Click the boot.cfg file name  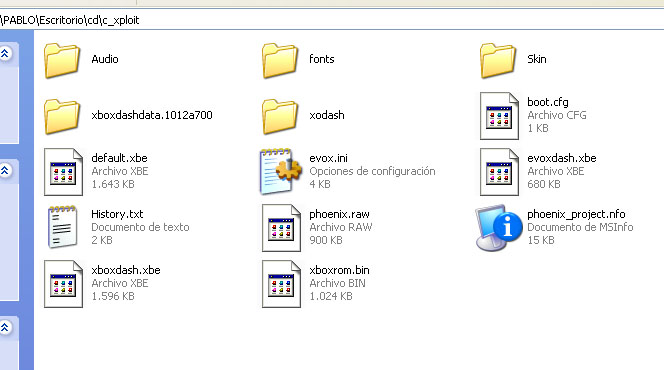pyautogui.click(x=548, y=102)
